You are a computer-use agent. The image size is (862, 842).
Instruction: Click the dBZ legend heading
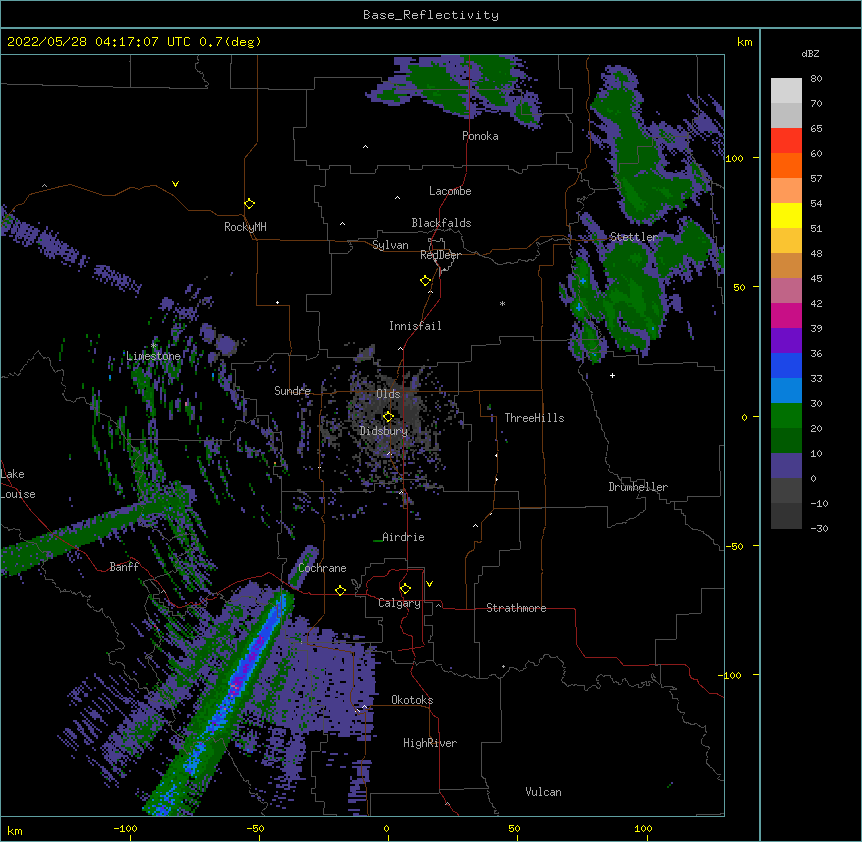pyautogui.click(x=810, y=53)
